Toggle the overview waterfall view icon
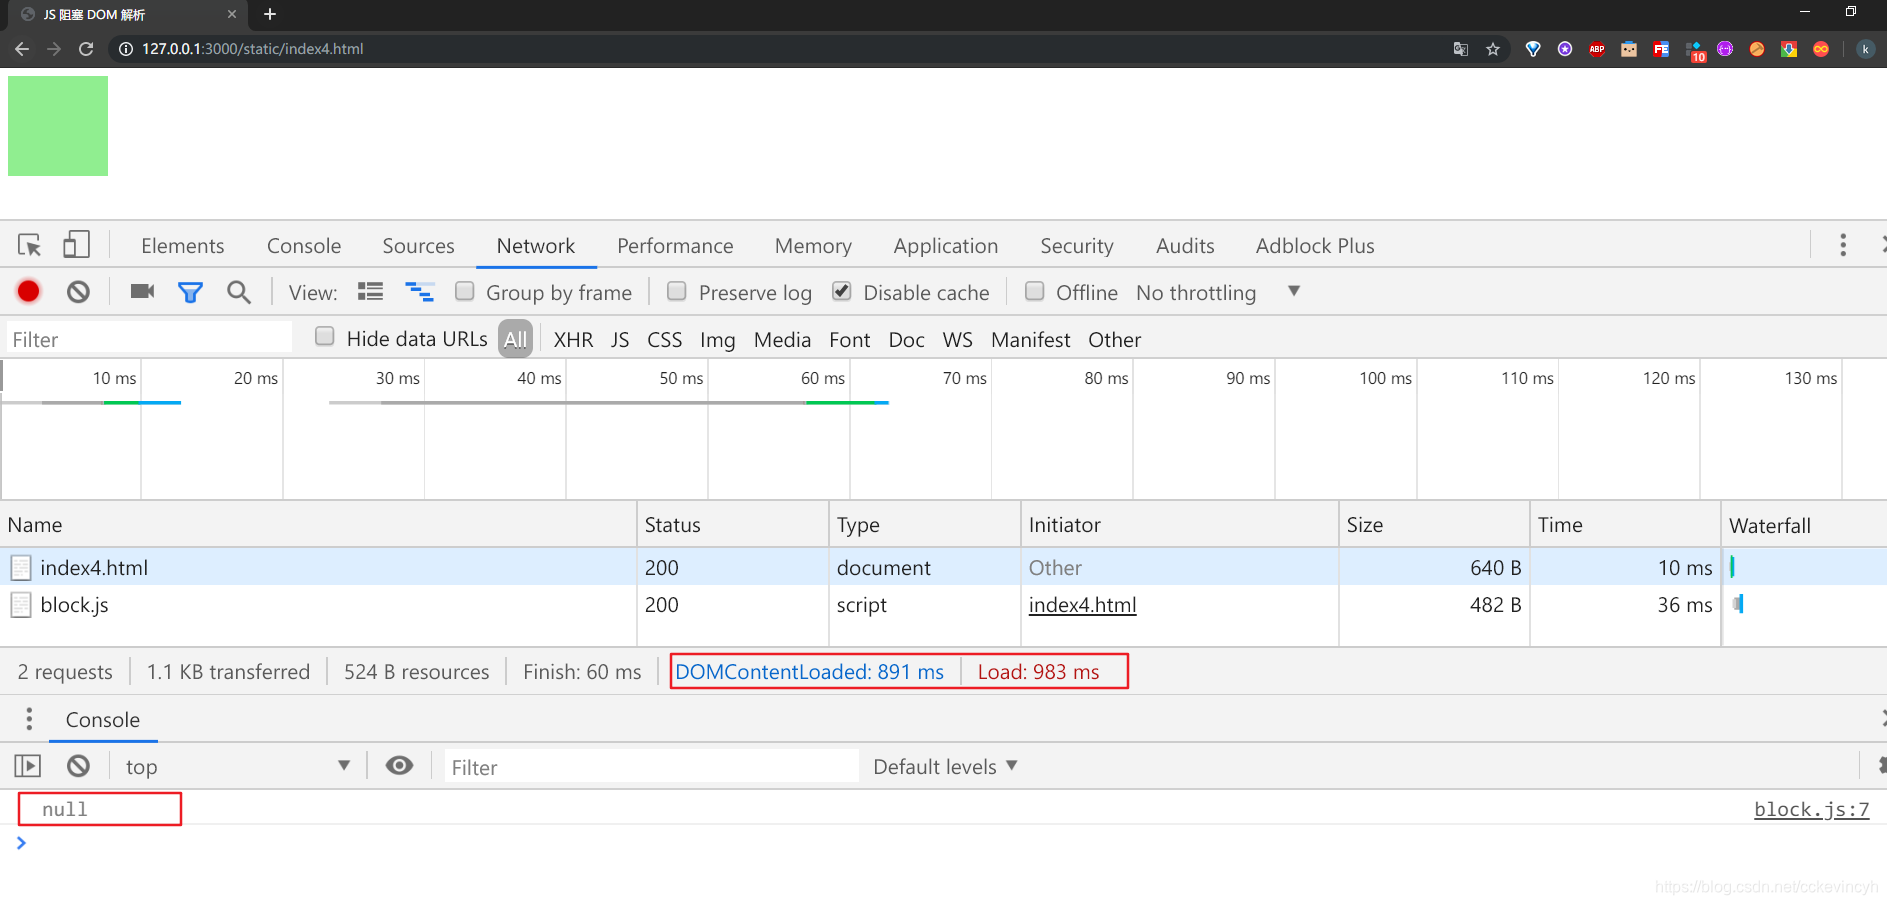The width and height of the screenshot is (1887, 905). pos(419,292)
